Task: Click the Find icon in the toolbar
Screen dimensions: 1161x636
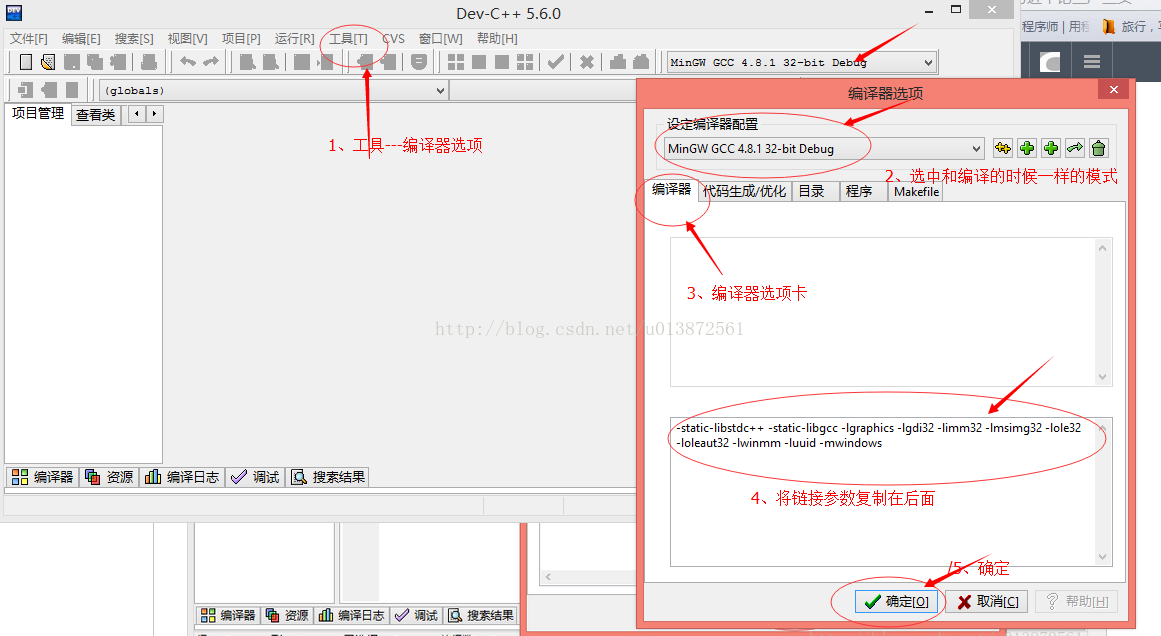Action: [247, 62]
